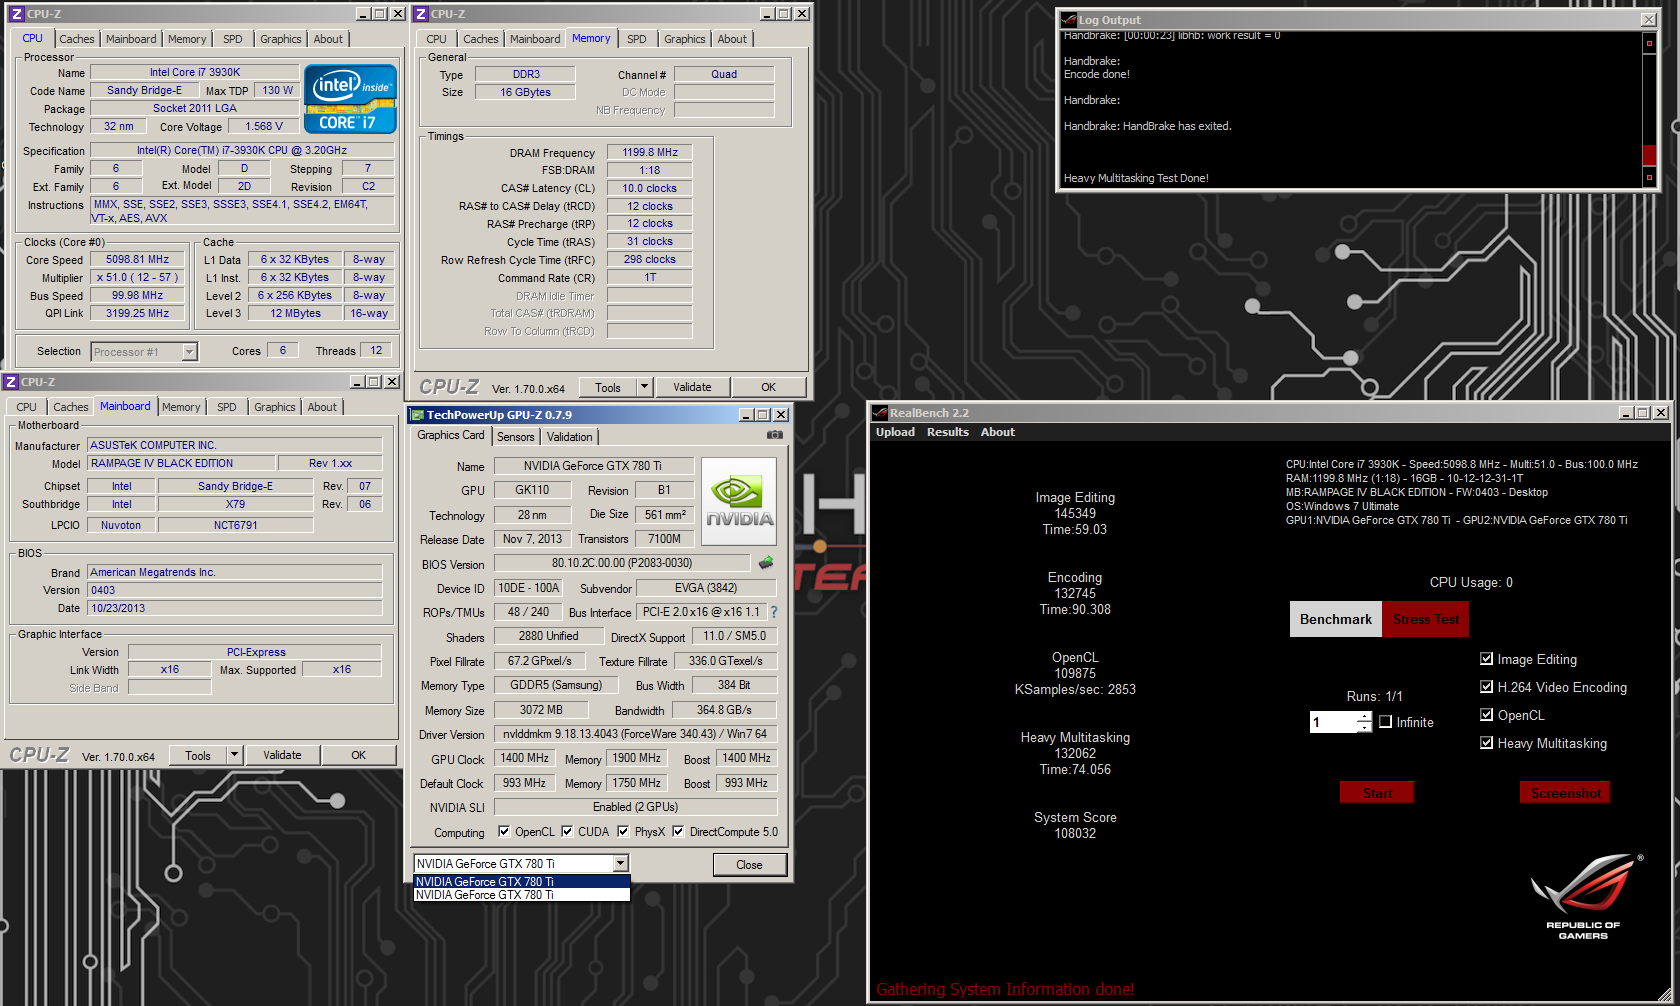Open Tools dropdown arrow in CPU-Z Memory window
Viewport: 1680px width, 1006px height.
click(x=644, y=387)
